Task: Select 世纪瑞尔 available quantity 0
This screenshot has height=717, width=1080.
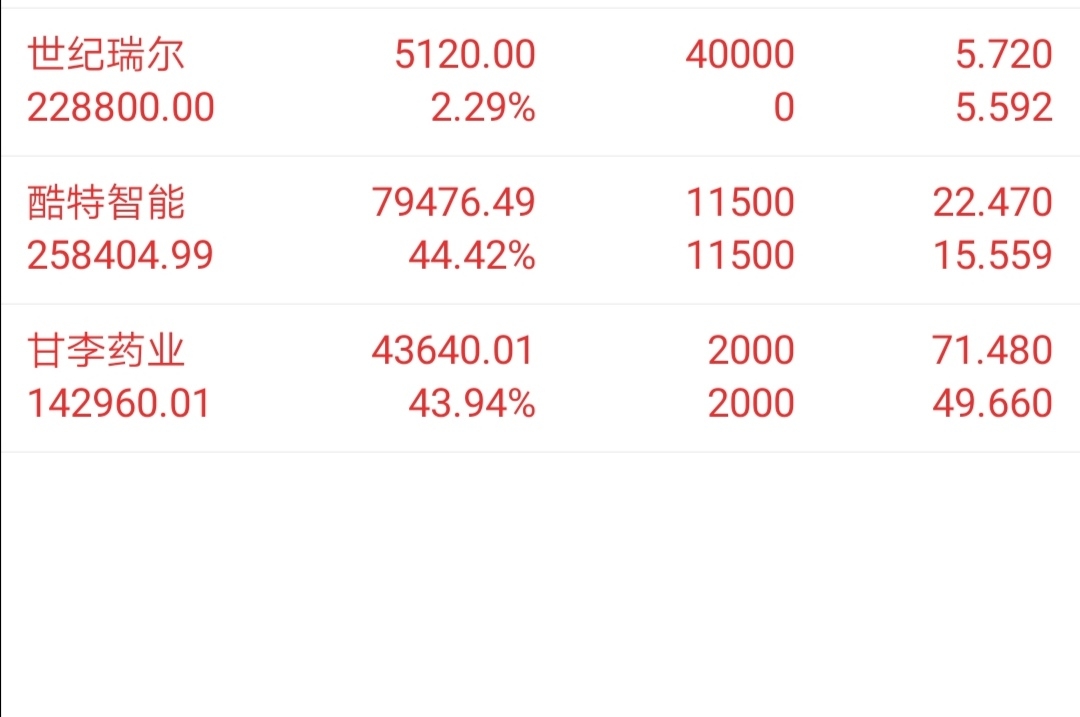Action: pos(784,108)
